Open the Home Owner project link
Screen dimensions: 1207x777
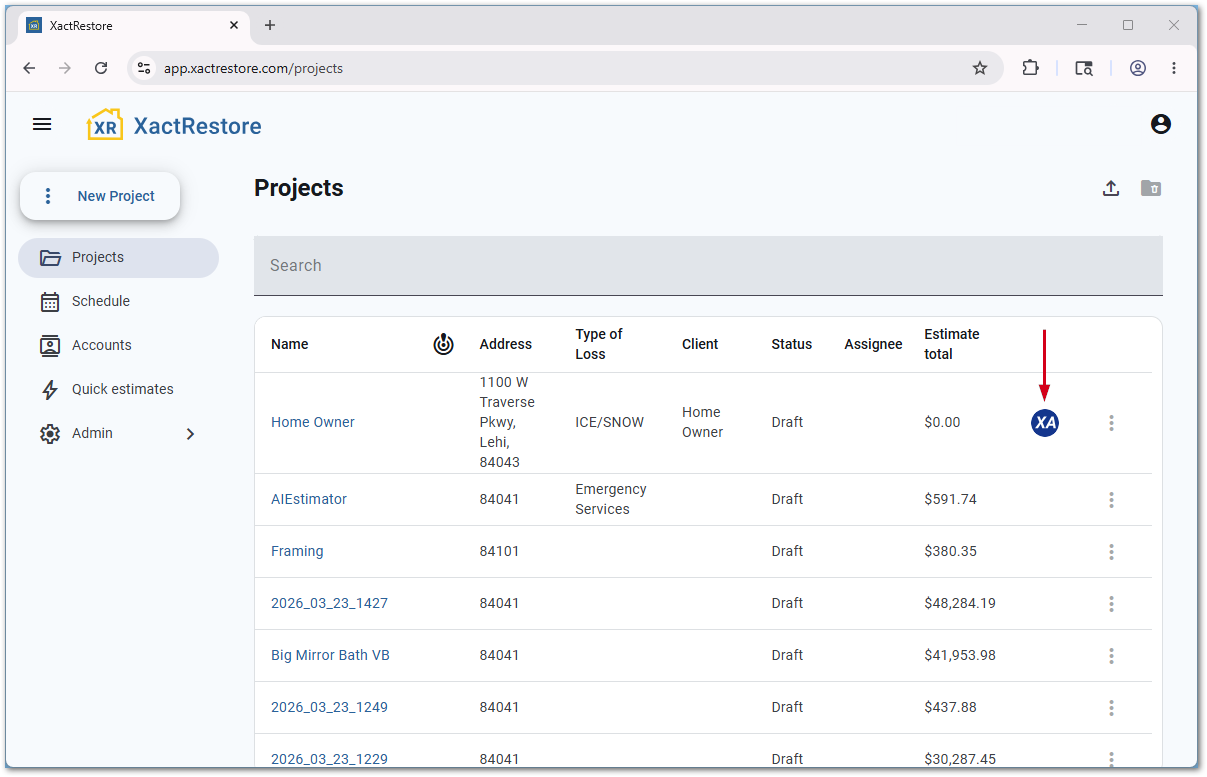(312, 422)
